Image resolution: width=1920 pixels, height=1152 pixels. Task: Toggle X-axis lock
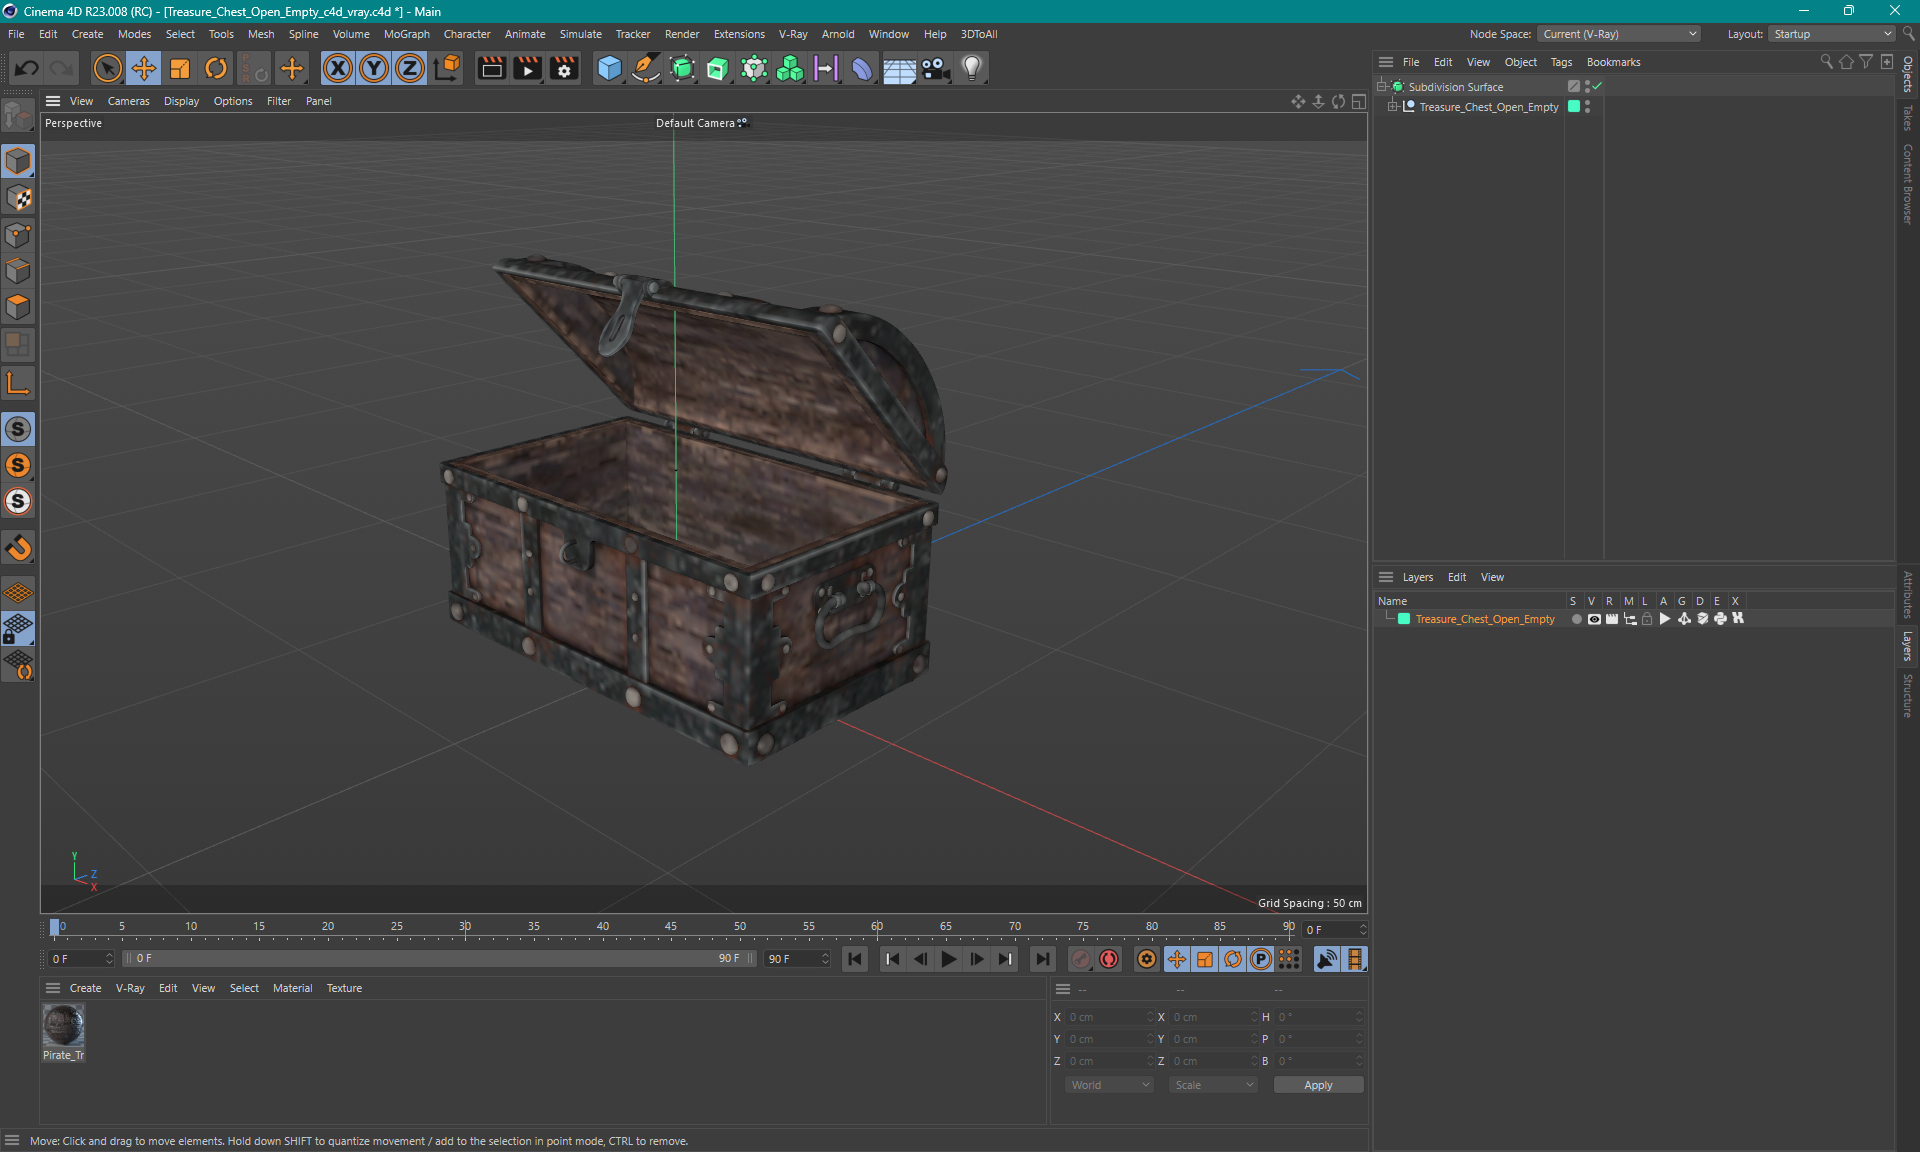(338, 68)
